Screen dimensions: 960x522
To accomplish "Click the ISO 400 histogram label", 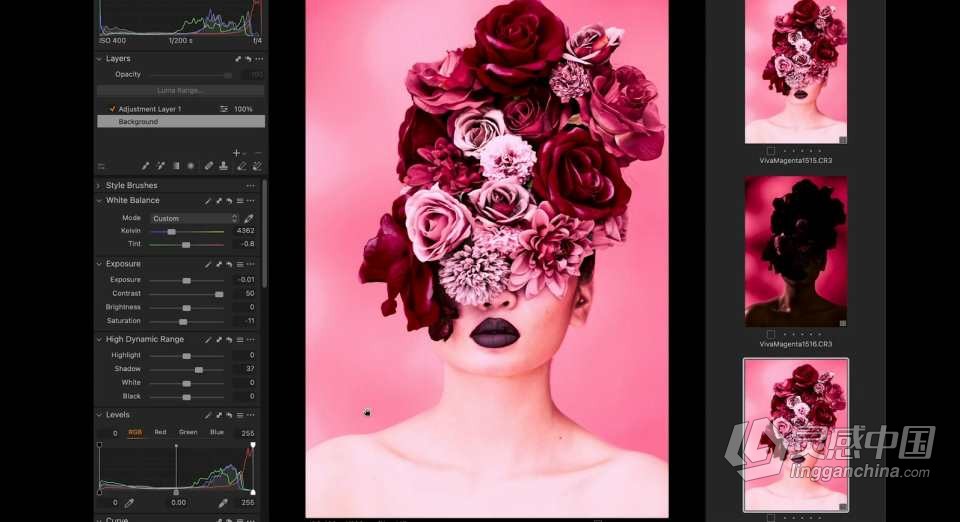I will [112, 41].
